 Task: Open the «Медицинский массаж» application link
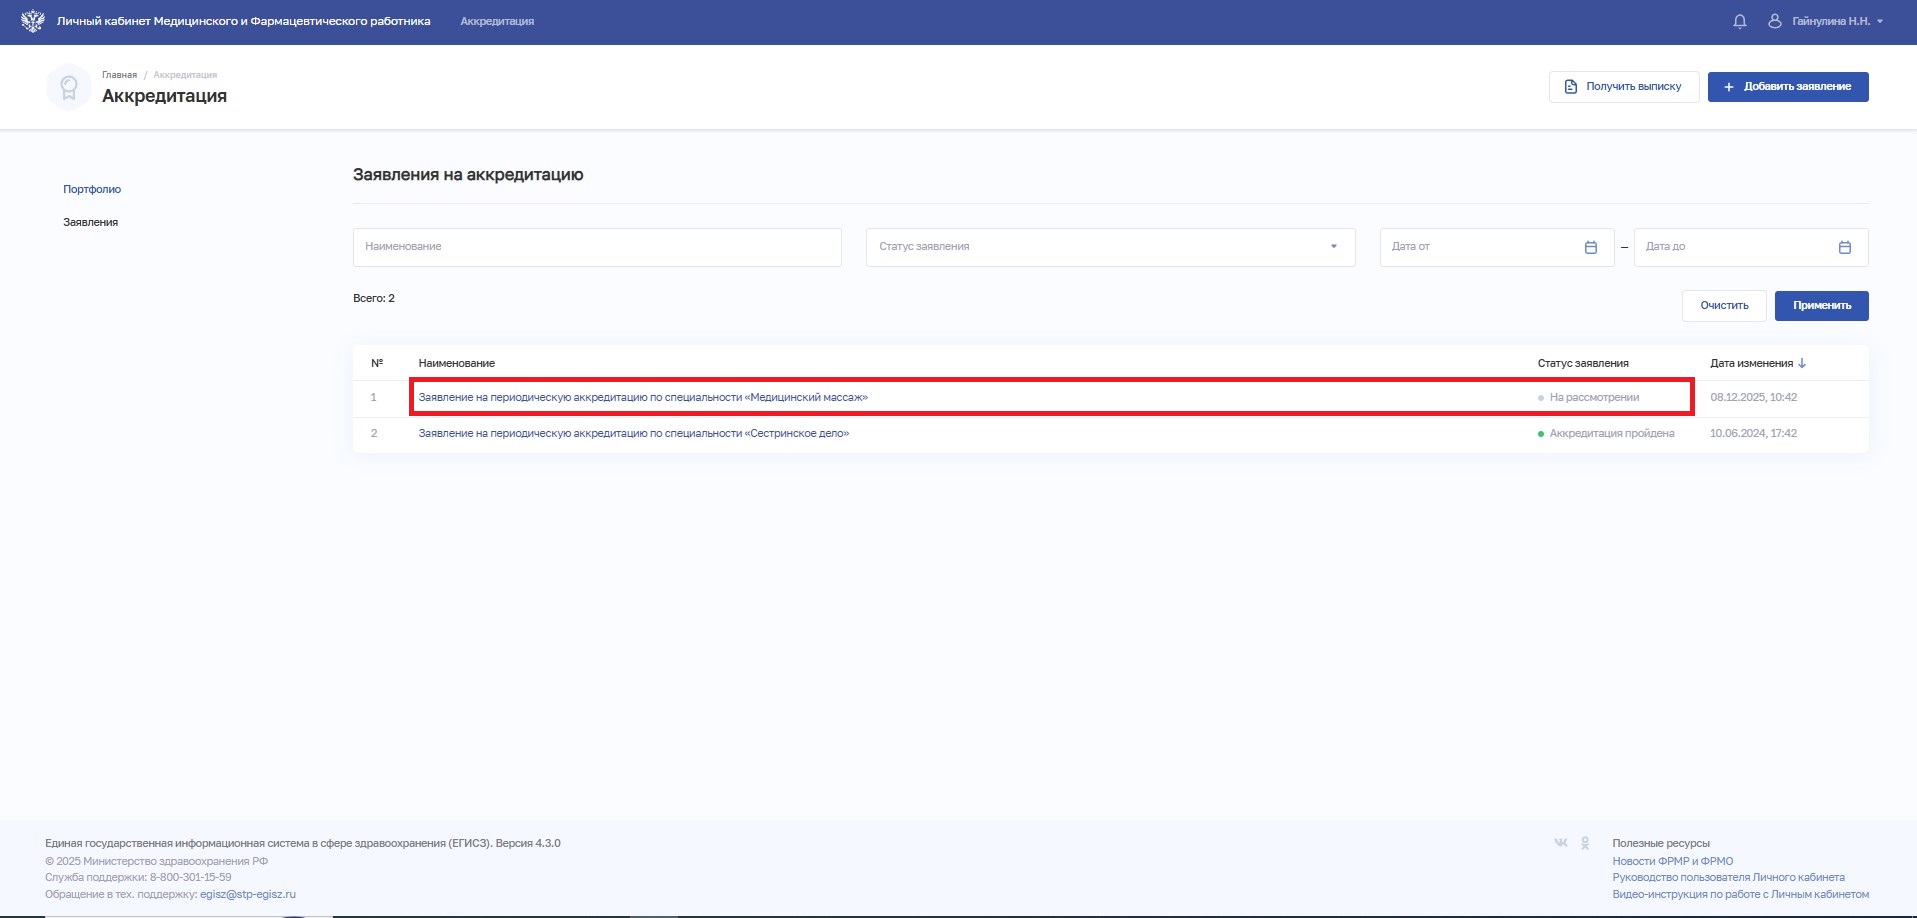tap(643, 397)
